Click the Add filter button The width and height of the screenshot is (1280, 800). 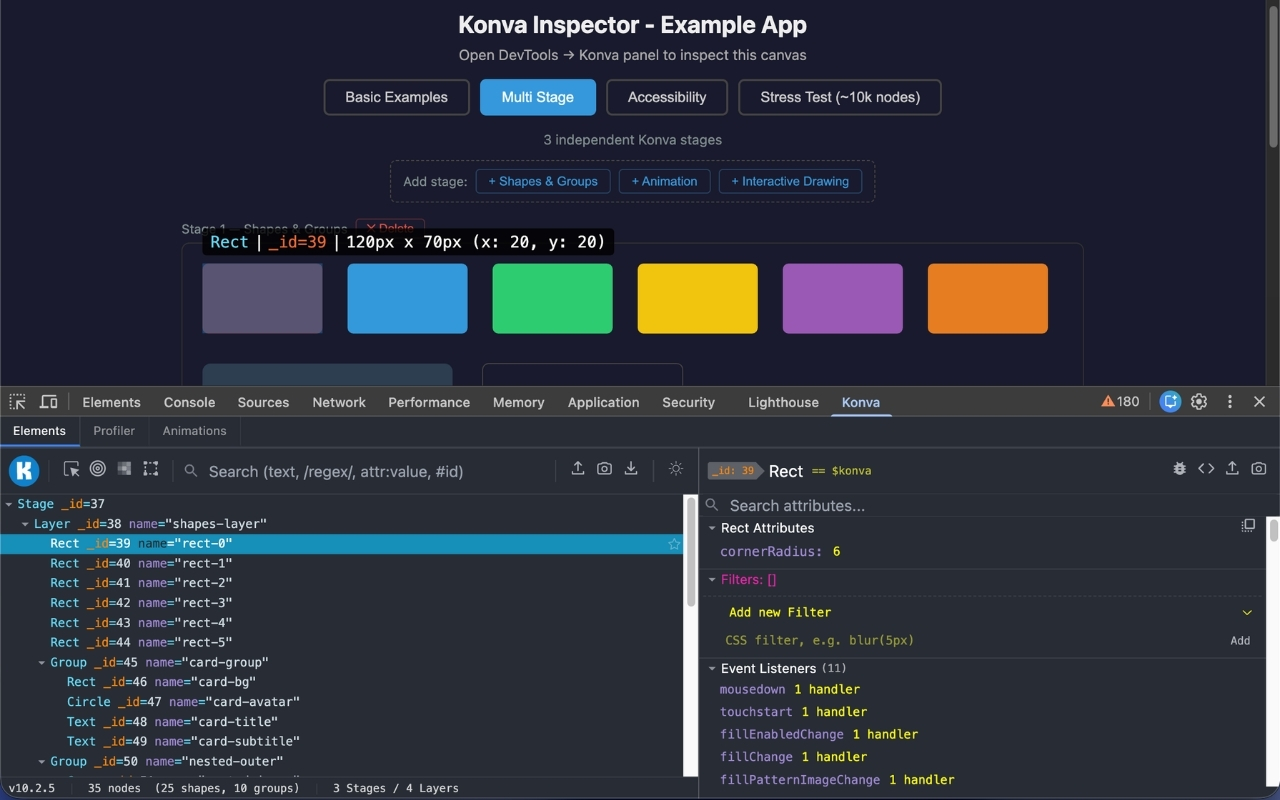1240,641
